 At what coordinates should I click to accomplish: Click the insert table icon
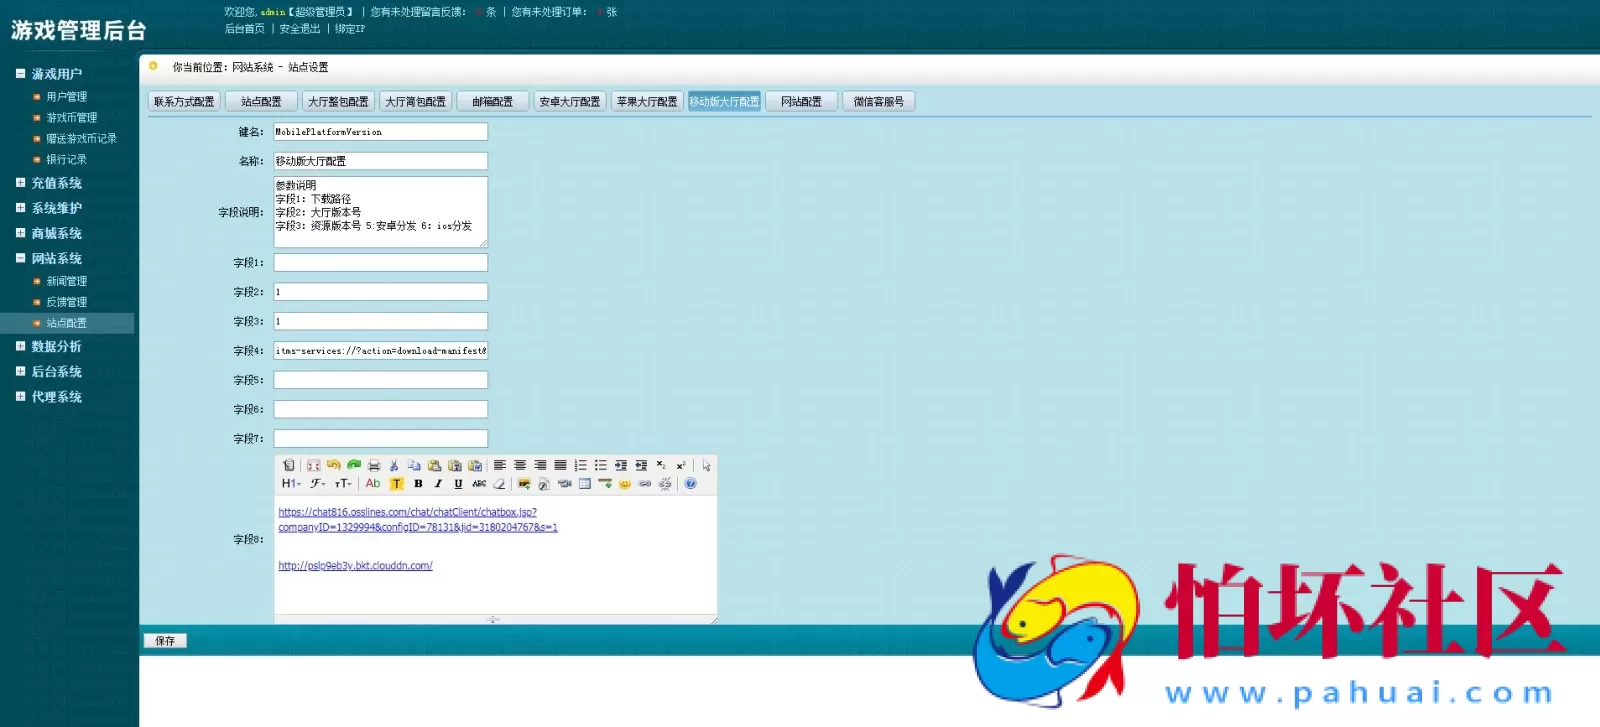[585, 484]
